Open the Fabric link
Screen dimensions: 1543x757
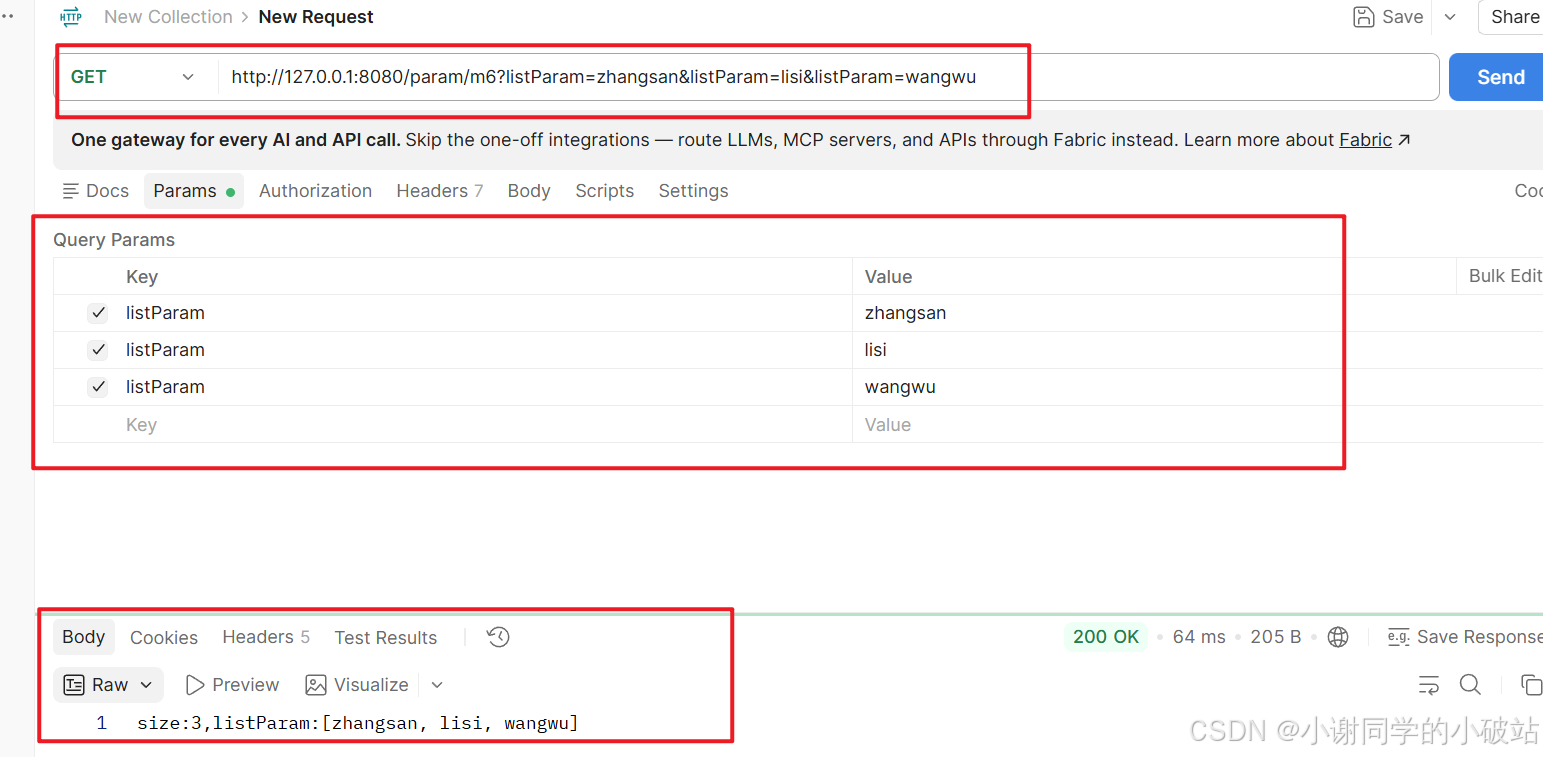point(1365,140)
